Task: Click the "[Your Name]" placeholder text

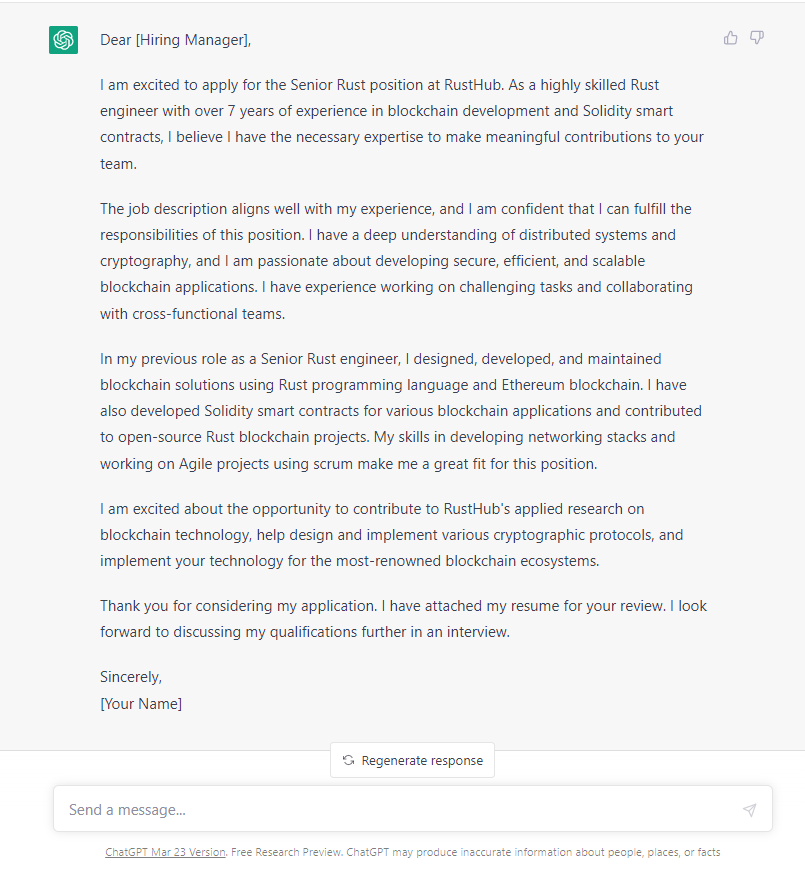Action: [141, 703]
